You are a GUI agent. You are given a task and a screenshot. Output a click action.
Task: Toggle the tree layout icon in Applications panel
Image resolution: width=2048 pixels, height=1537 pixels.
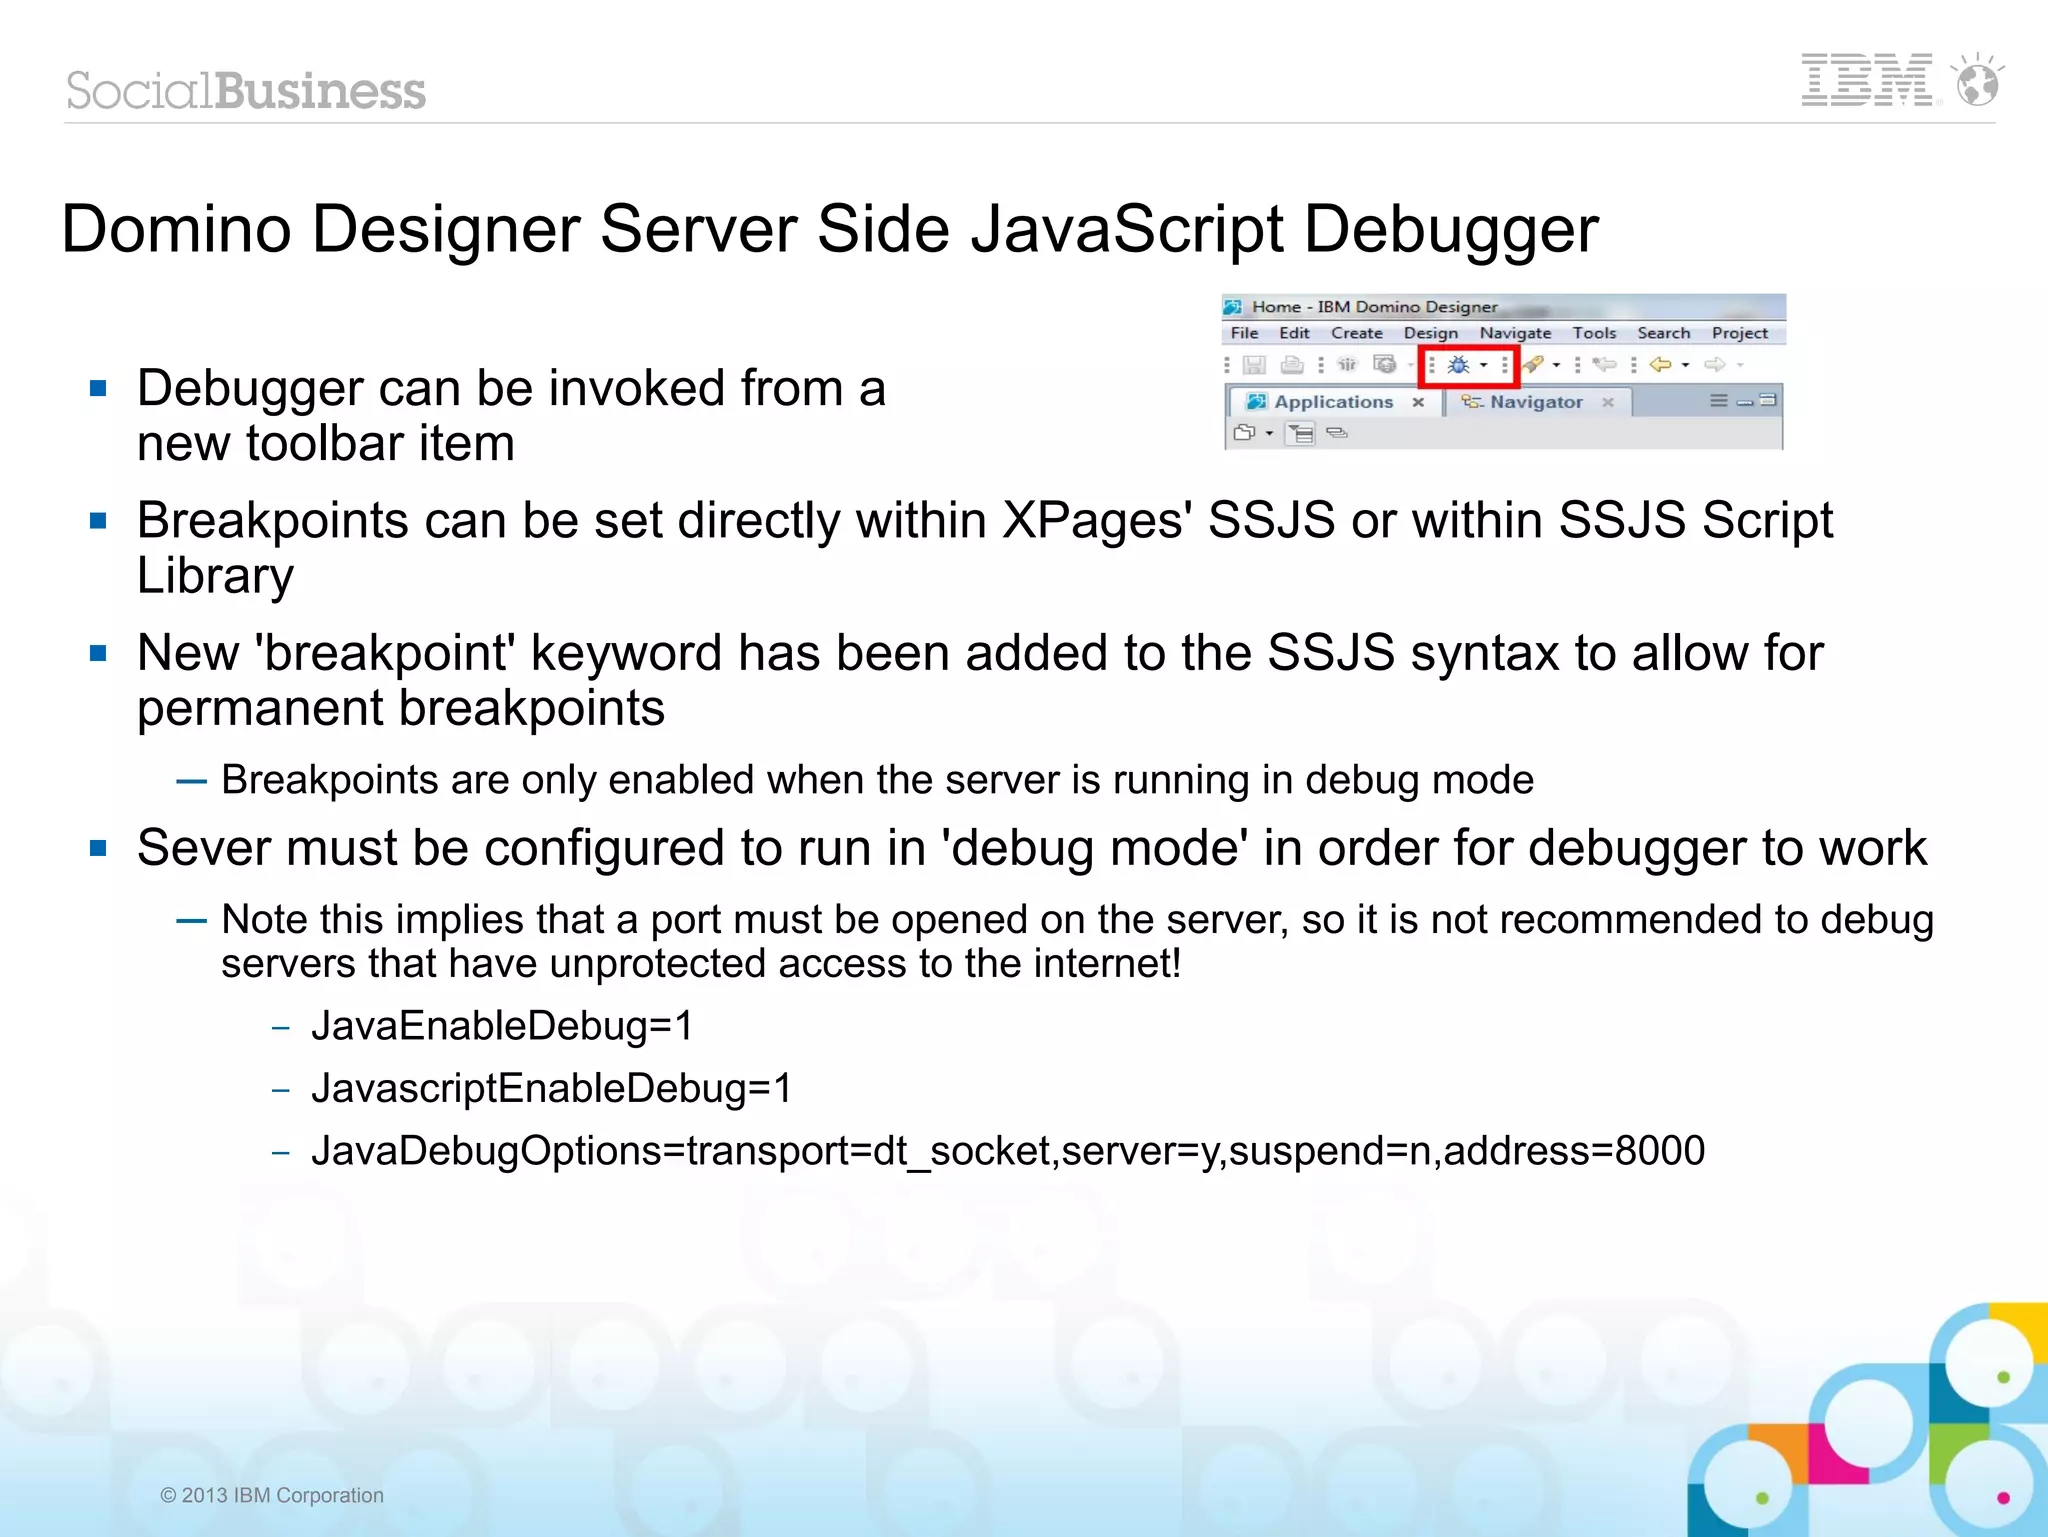click(1300, 433)
